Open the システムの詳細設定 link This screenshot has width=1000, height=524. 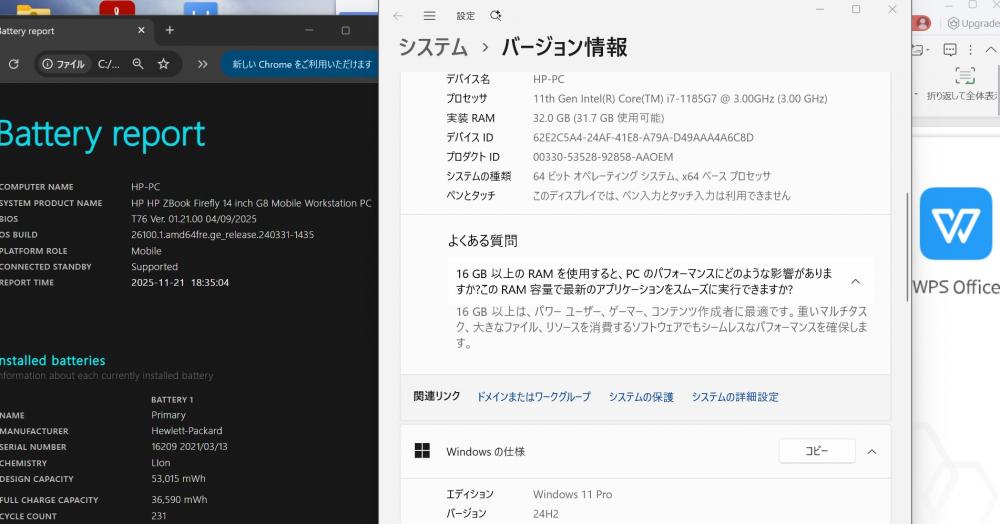[735, 397]
